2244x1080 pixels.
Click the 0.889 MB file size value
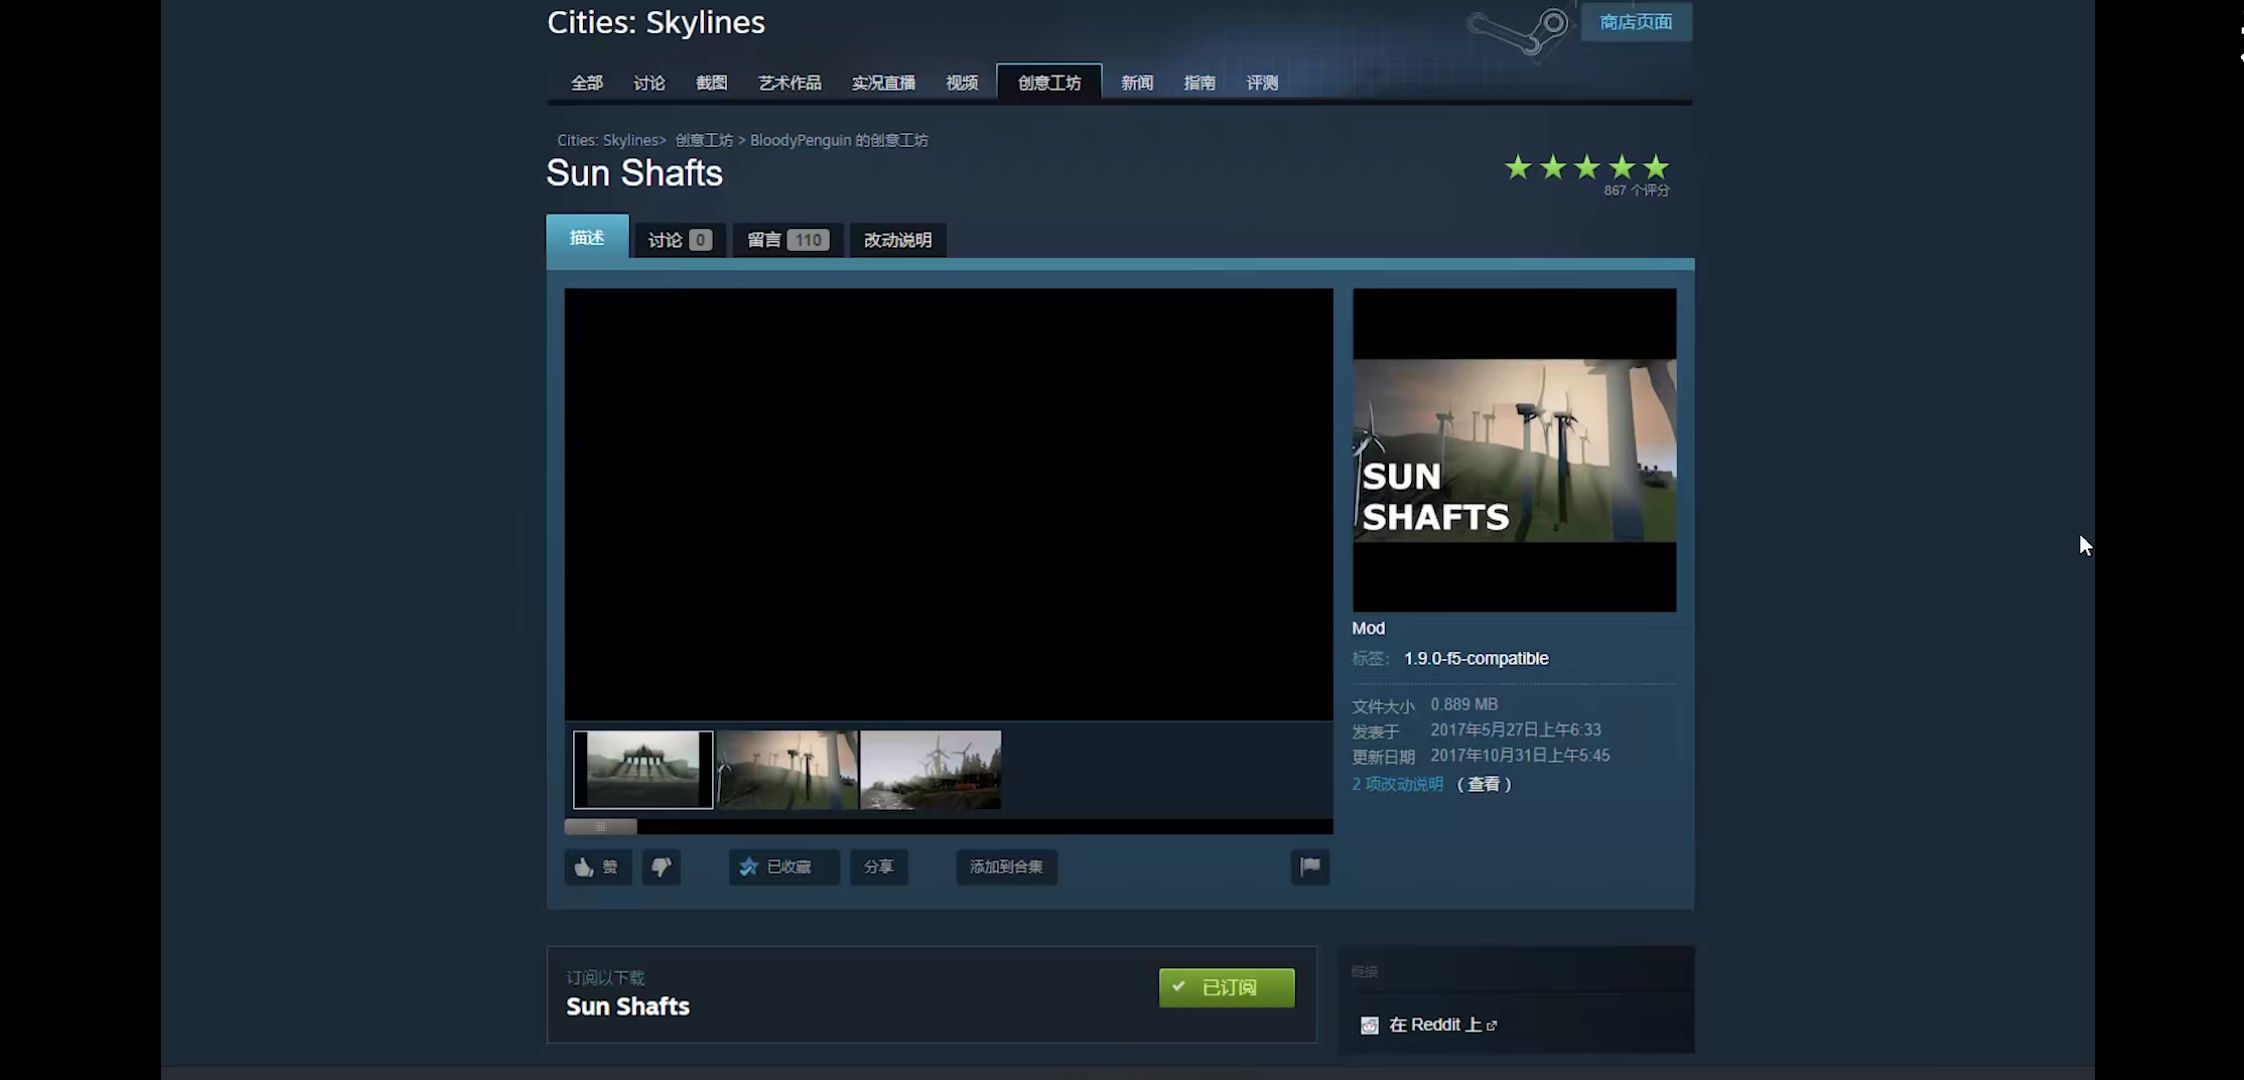coord(1464,704)
